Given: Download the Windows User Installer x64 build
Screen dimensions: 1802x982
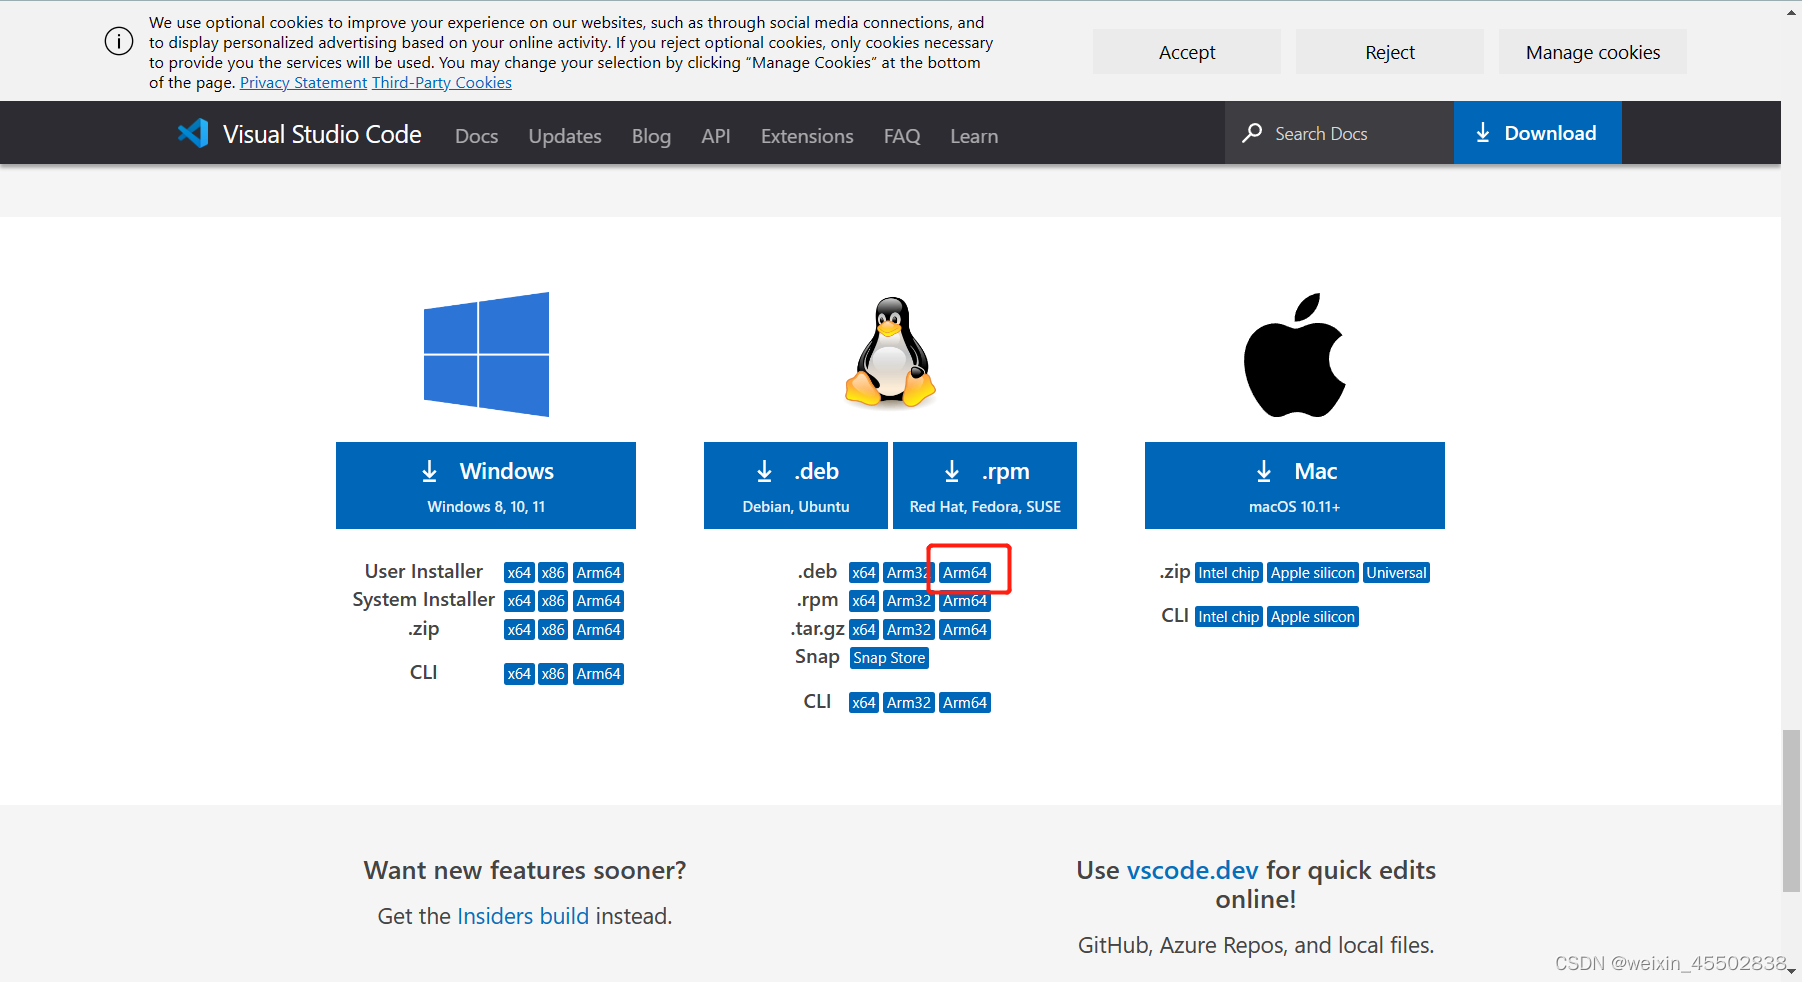Looking at the screenshot, I should pos(519,573).
